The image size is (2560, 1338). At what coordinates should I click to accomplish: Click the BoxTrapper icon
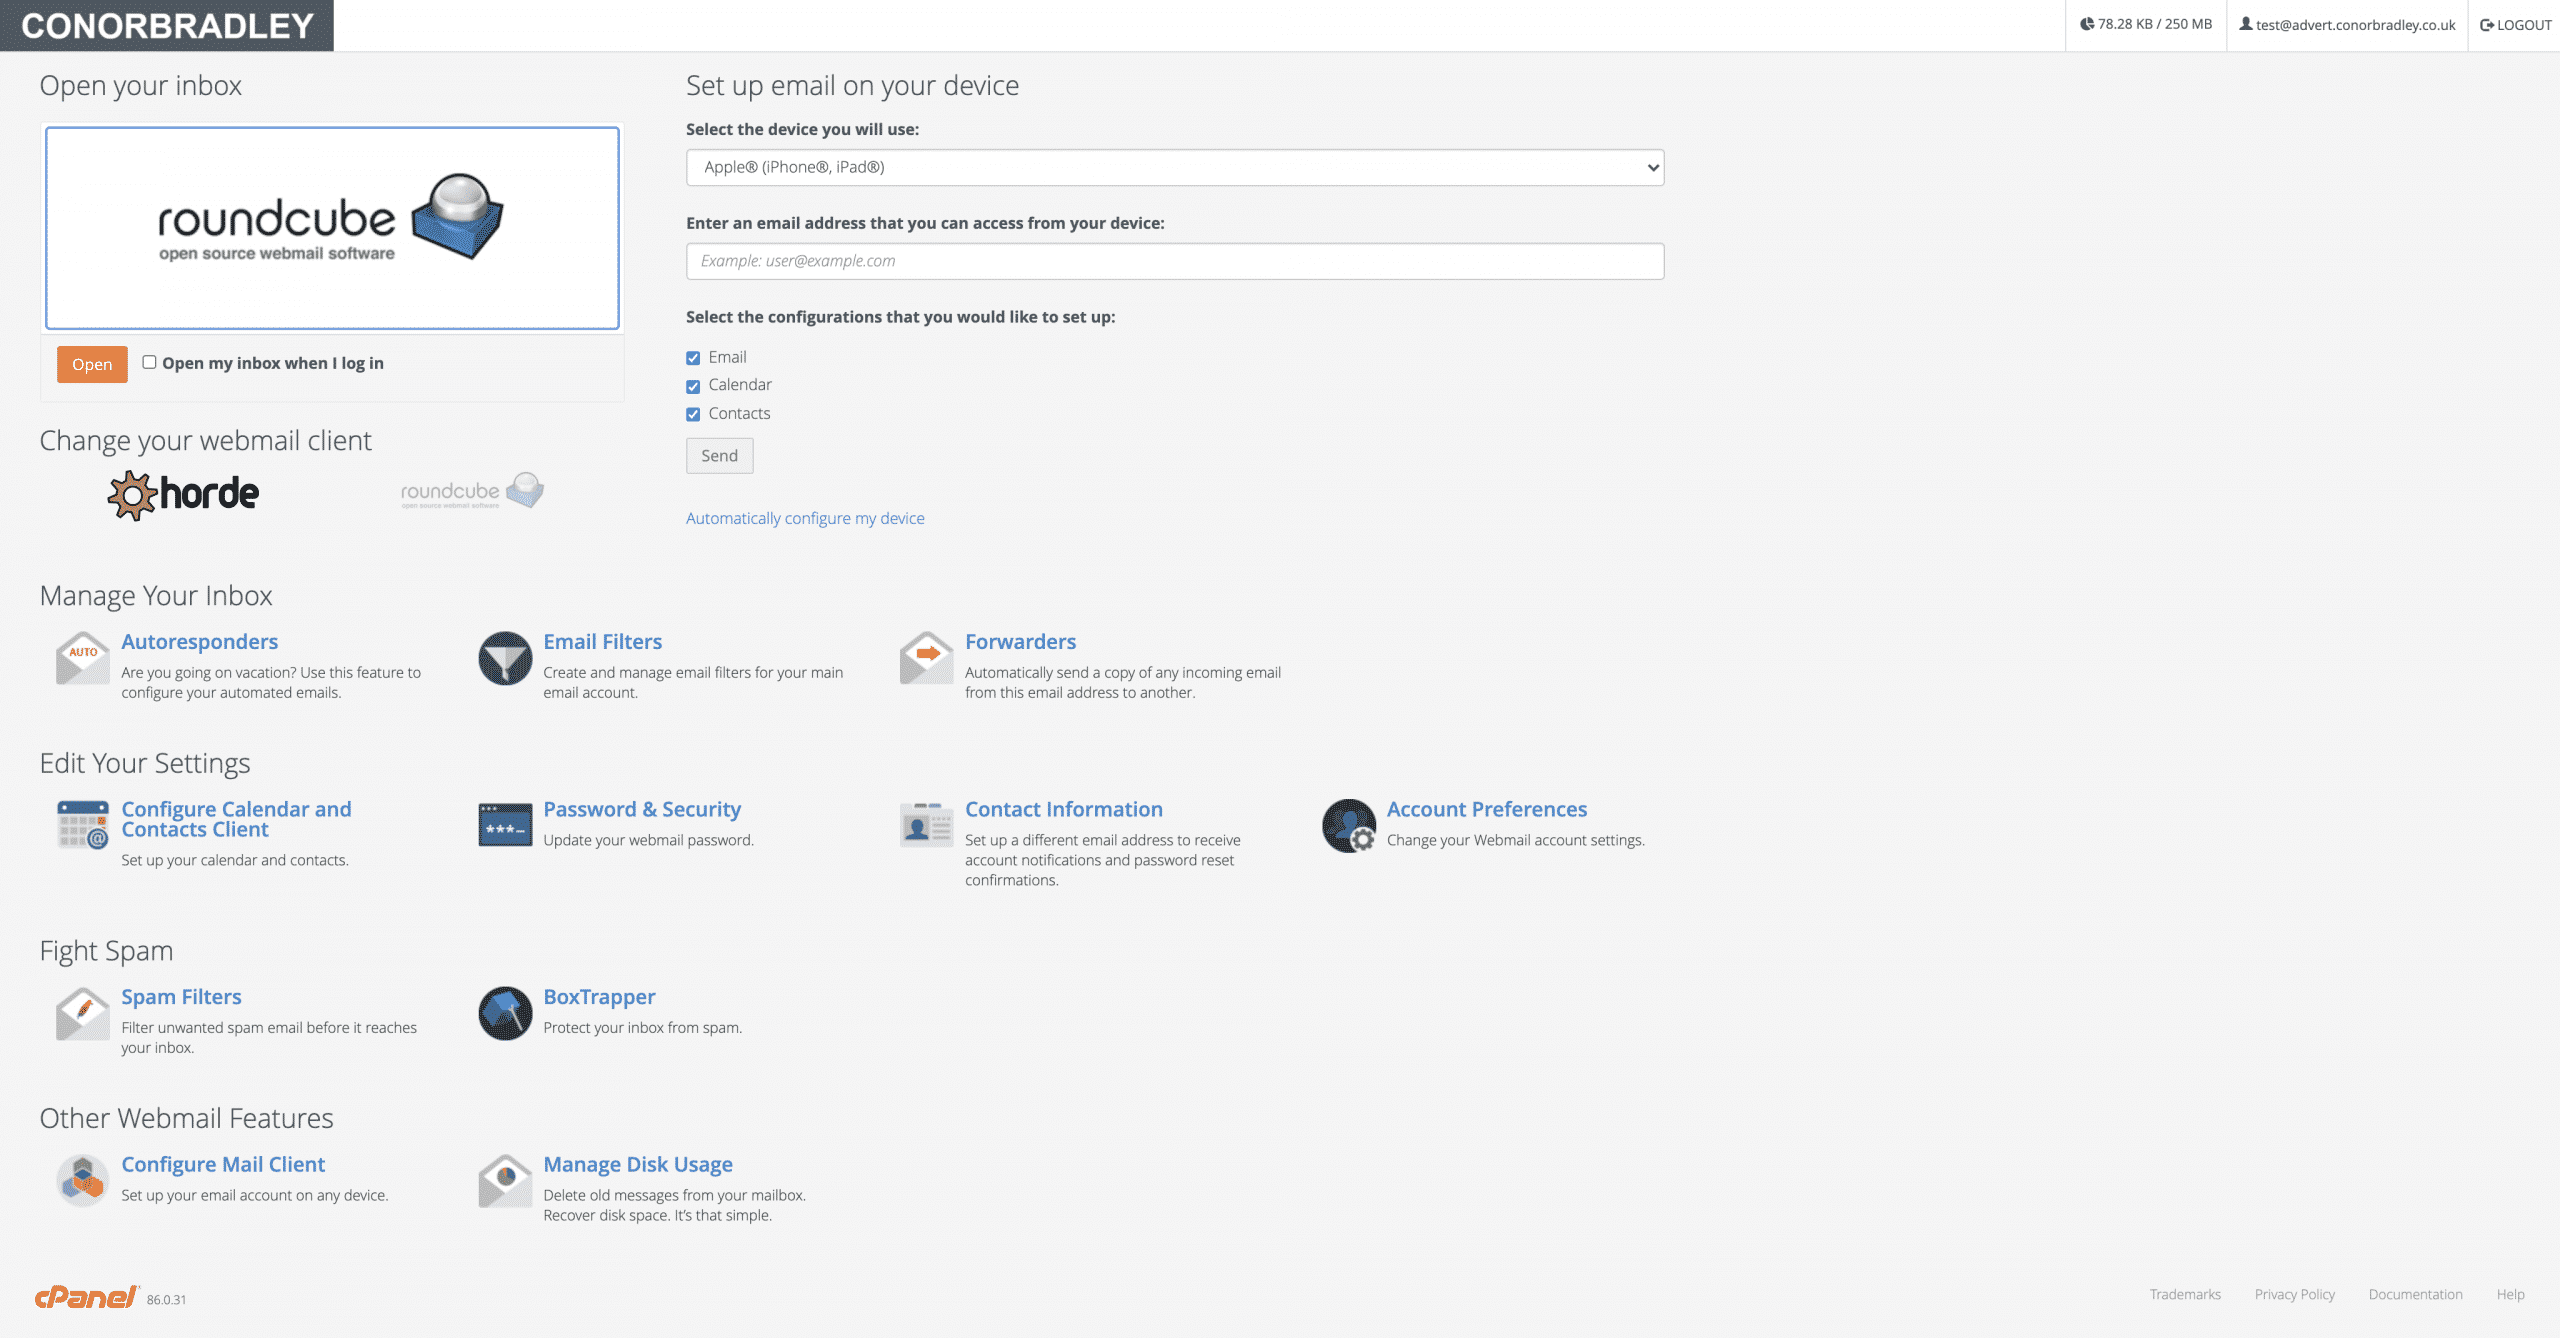pos(505,1013)
